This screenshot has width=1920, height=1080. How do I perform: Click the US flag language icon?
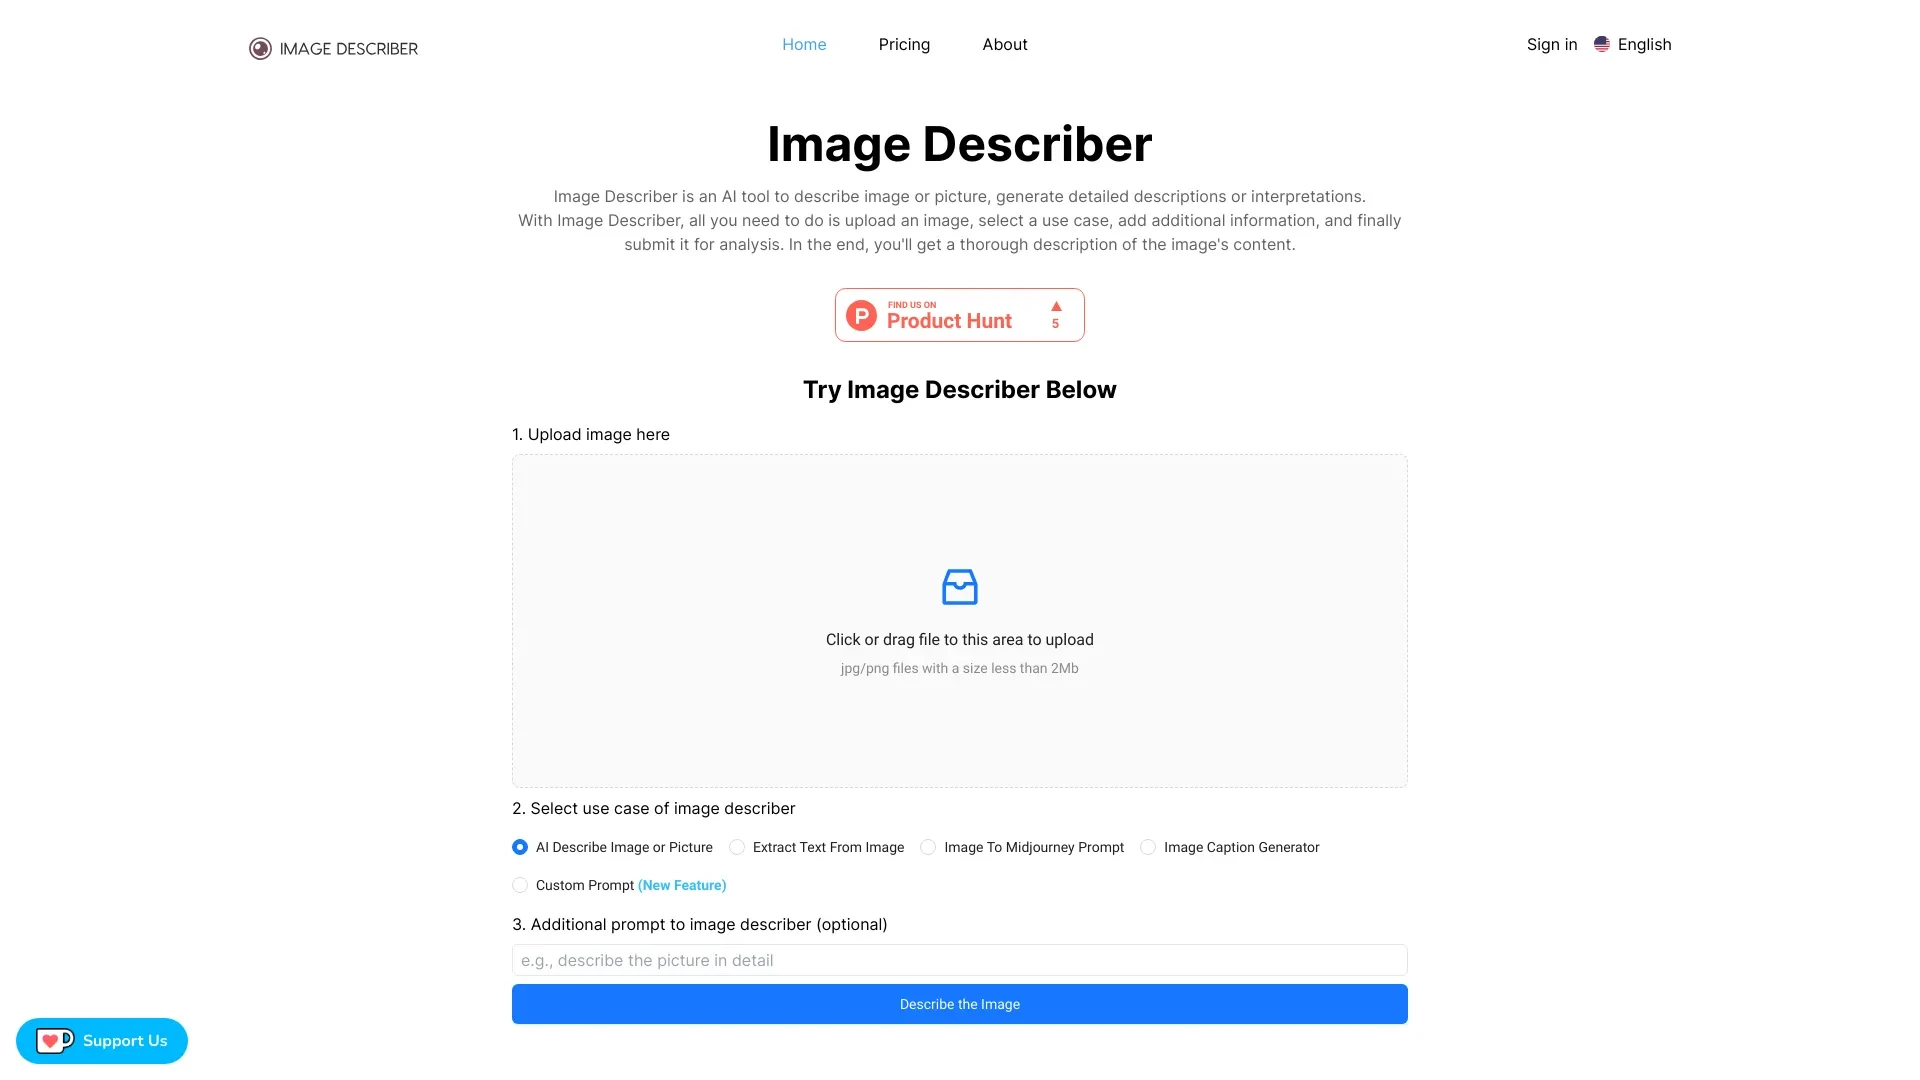1604,45
